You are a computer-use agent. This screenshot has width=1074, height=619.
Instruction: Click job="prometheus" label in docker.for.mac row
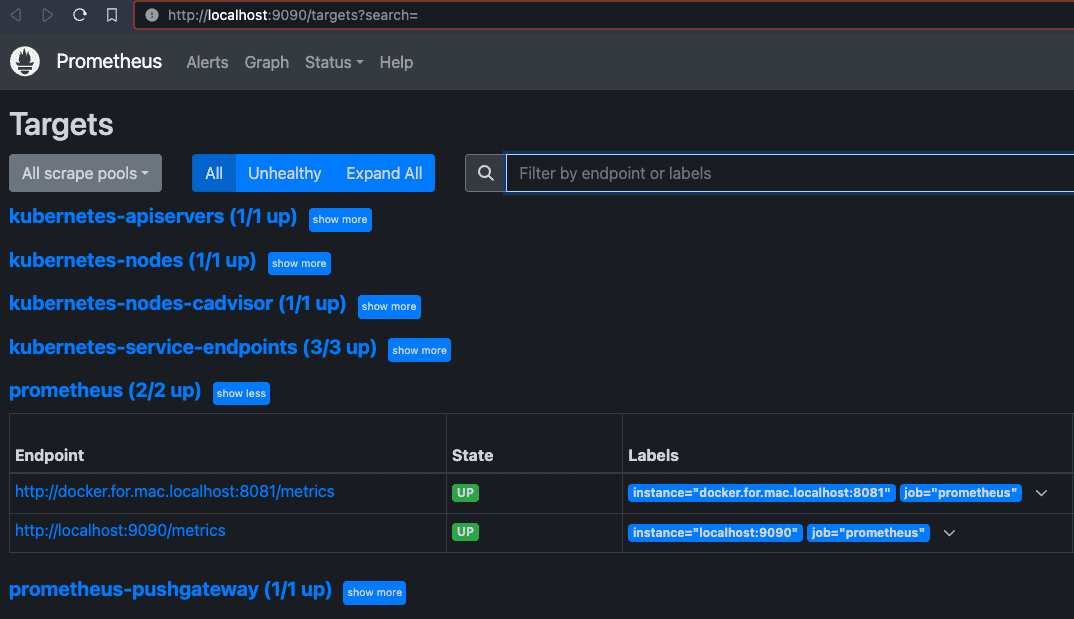pos(960,493)
